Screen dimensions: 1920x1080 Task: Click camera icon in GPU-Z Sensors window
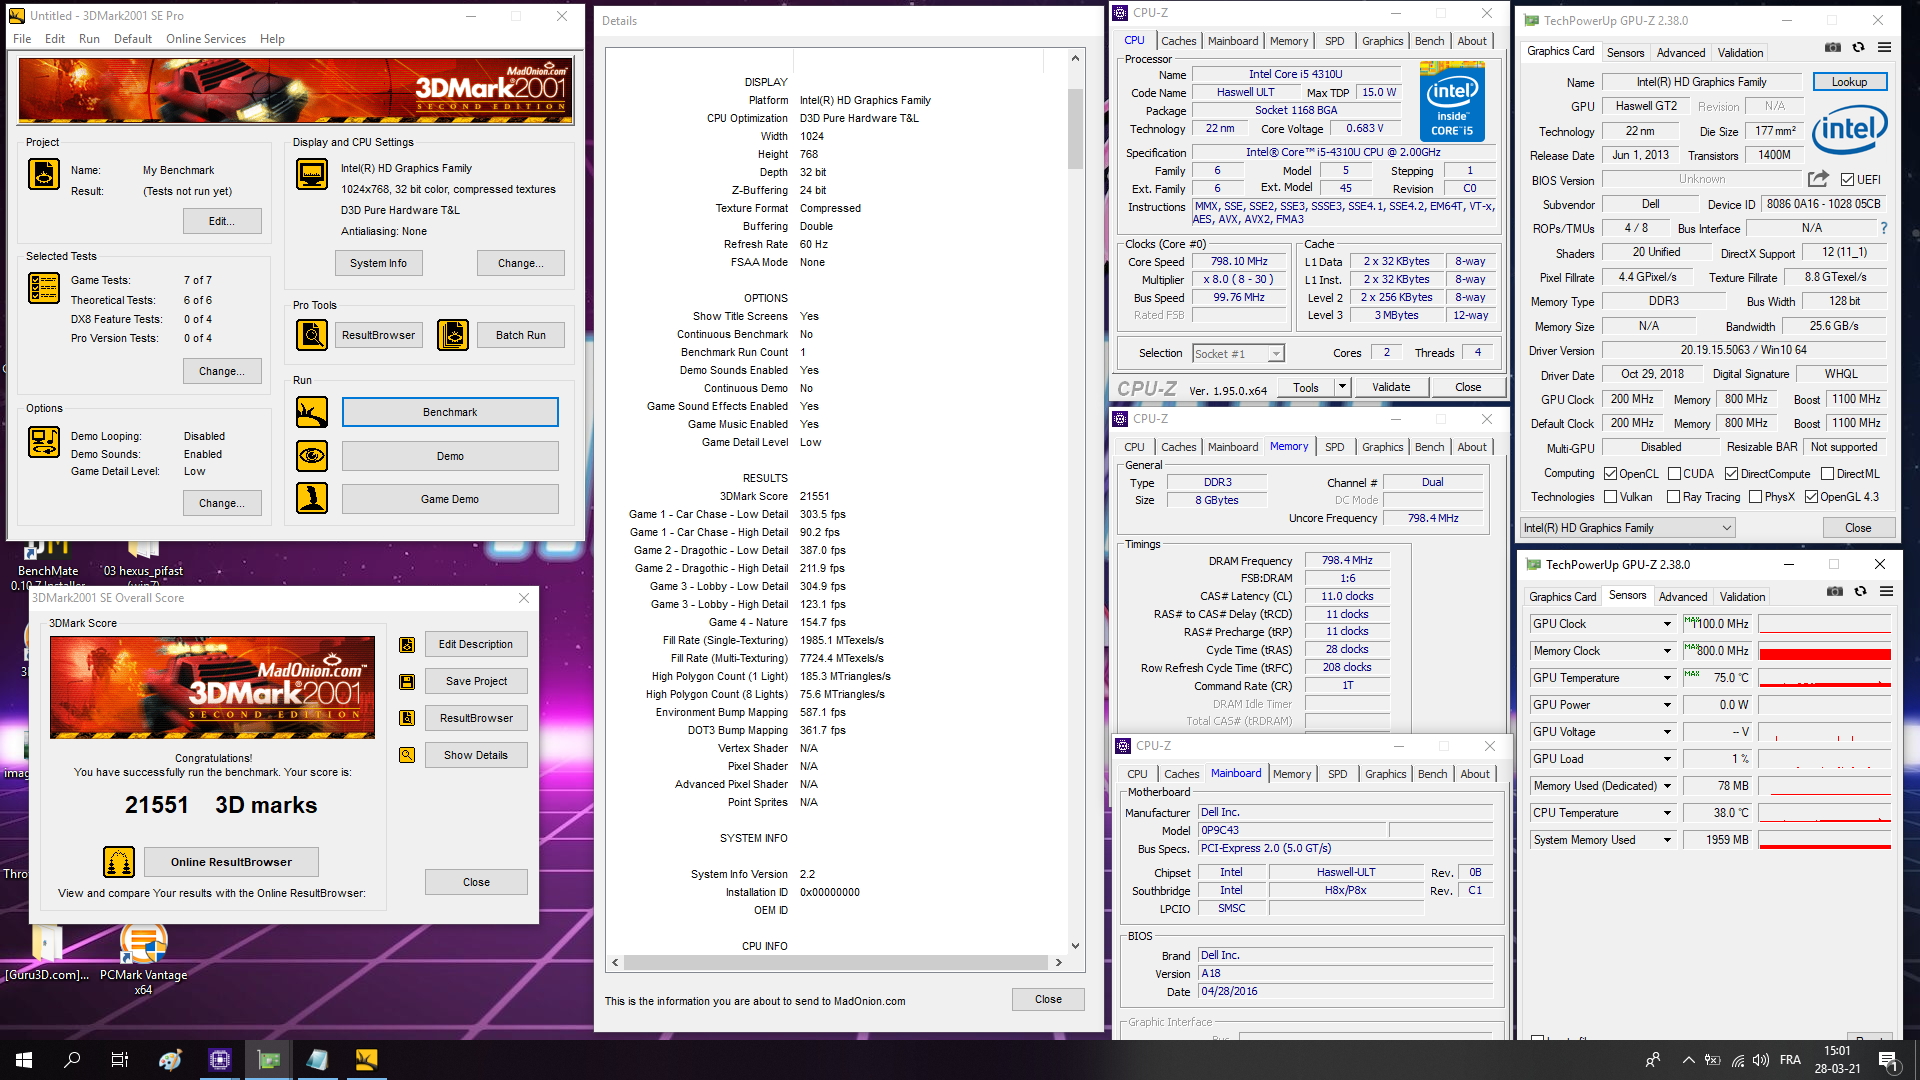click(1835, 591)
